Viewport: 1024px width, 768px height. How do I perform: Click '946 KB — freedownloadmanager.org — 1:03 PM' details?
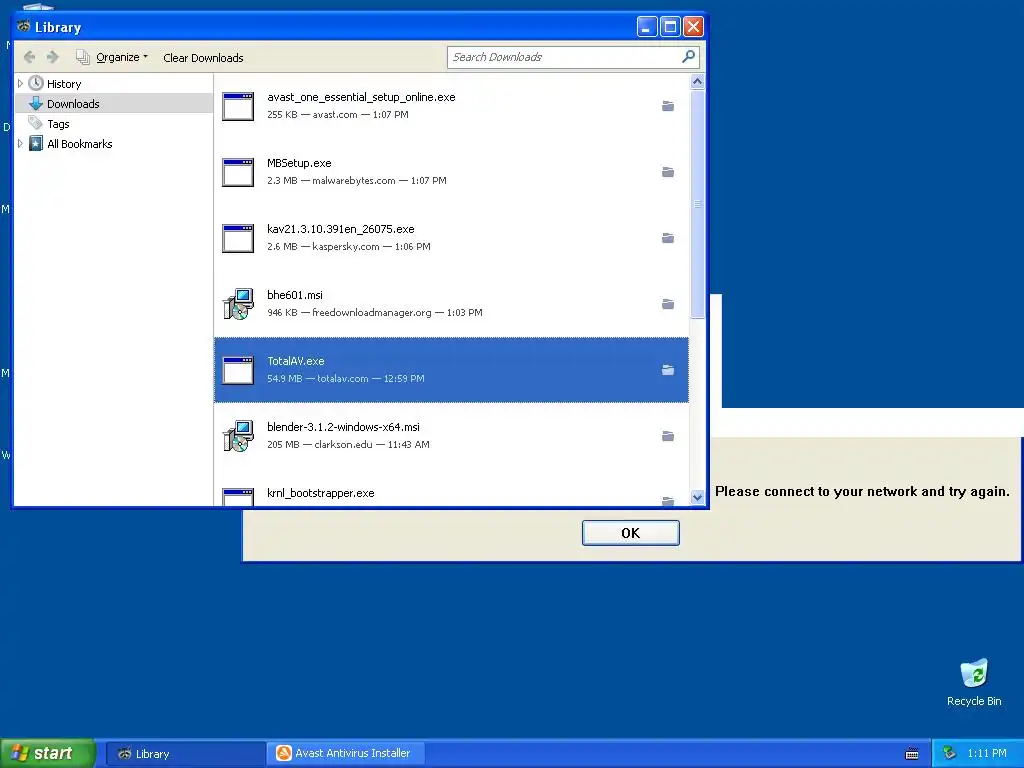[375, 313]
